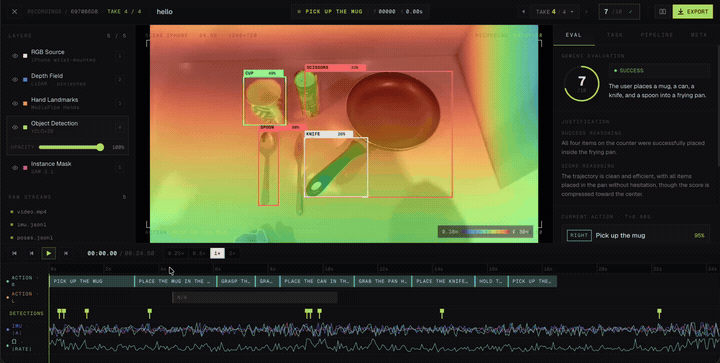Viewport: 720px width, 363px height.
Task: Select the N/A left-hand action segment
Action: [x=254, y=297]
